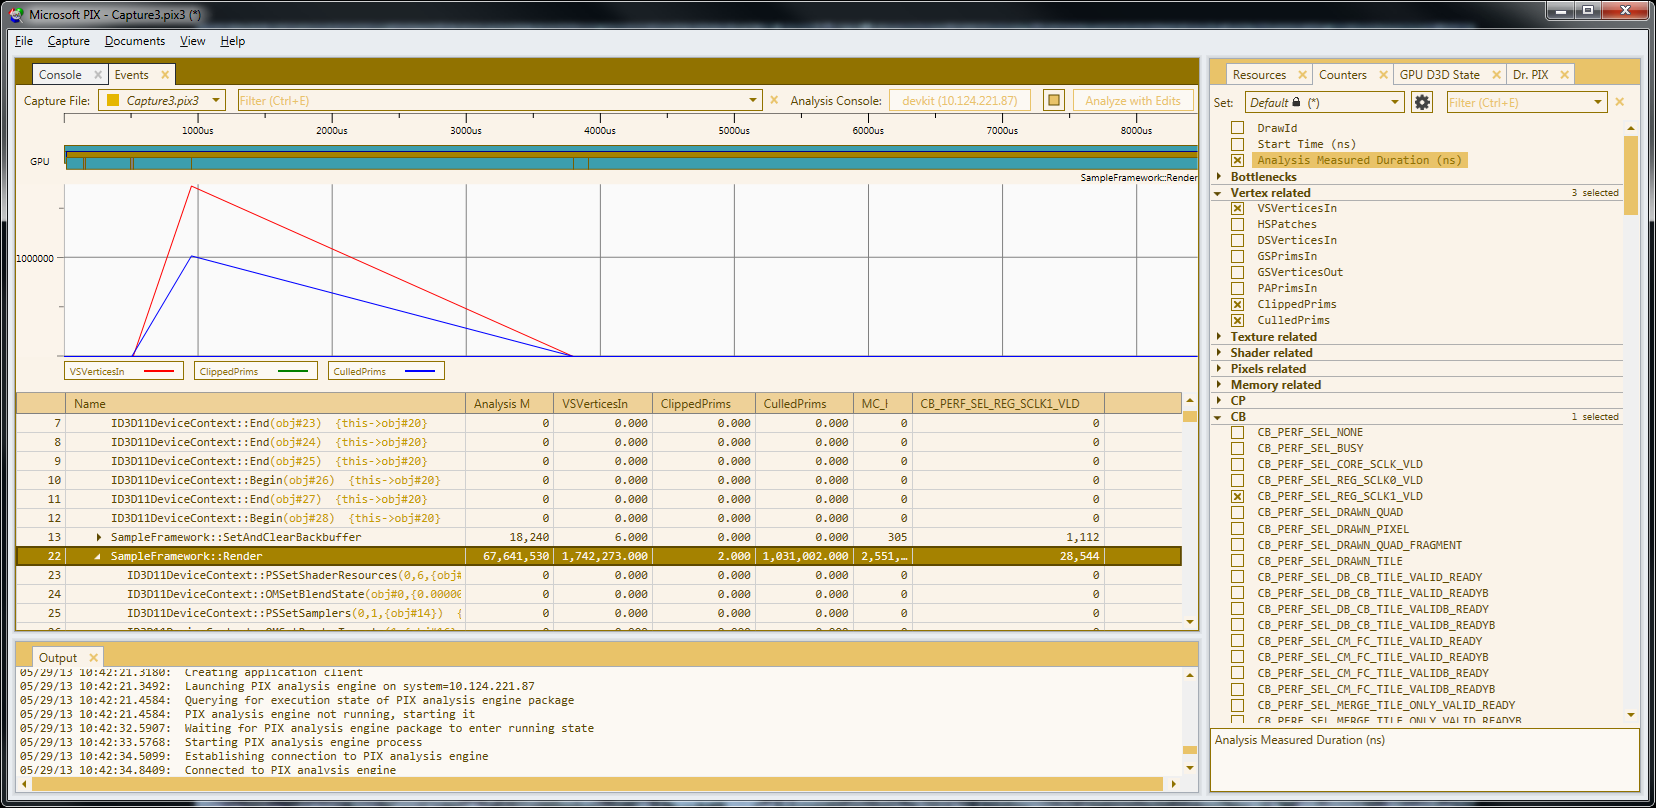1656x808 pixels.
Task: Clear the counters filter X icon
Action: click(1620, 102)
